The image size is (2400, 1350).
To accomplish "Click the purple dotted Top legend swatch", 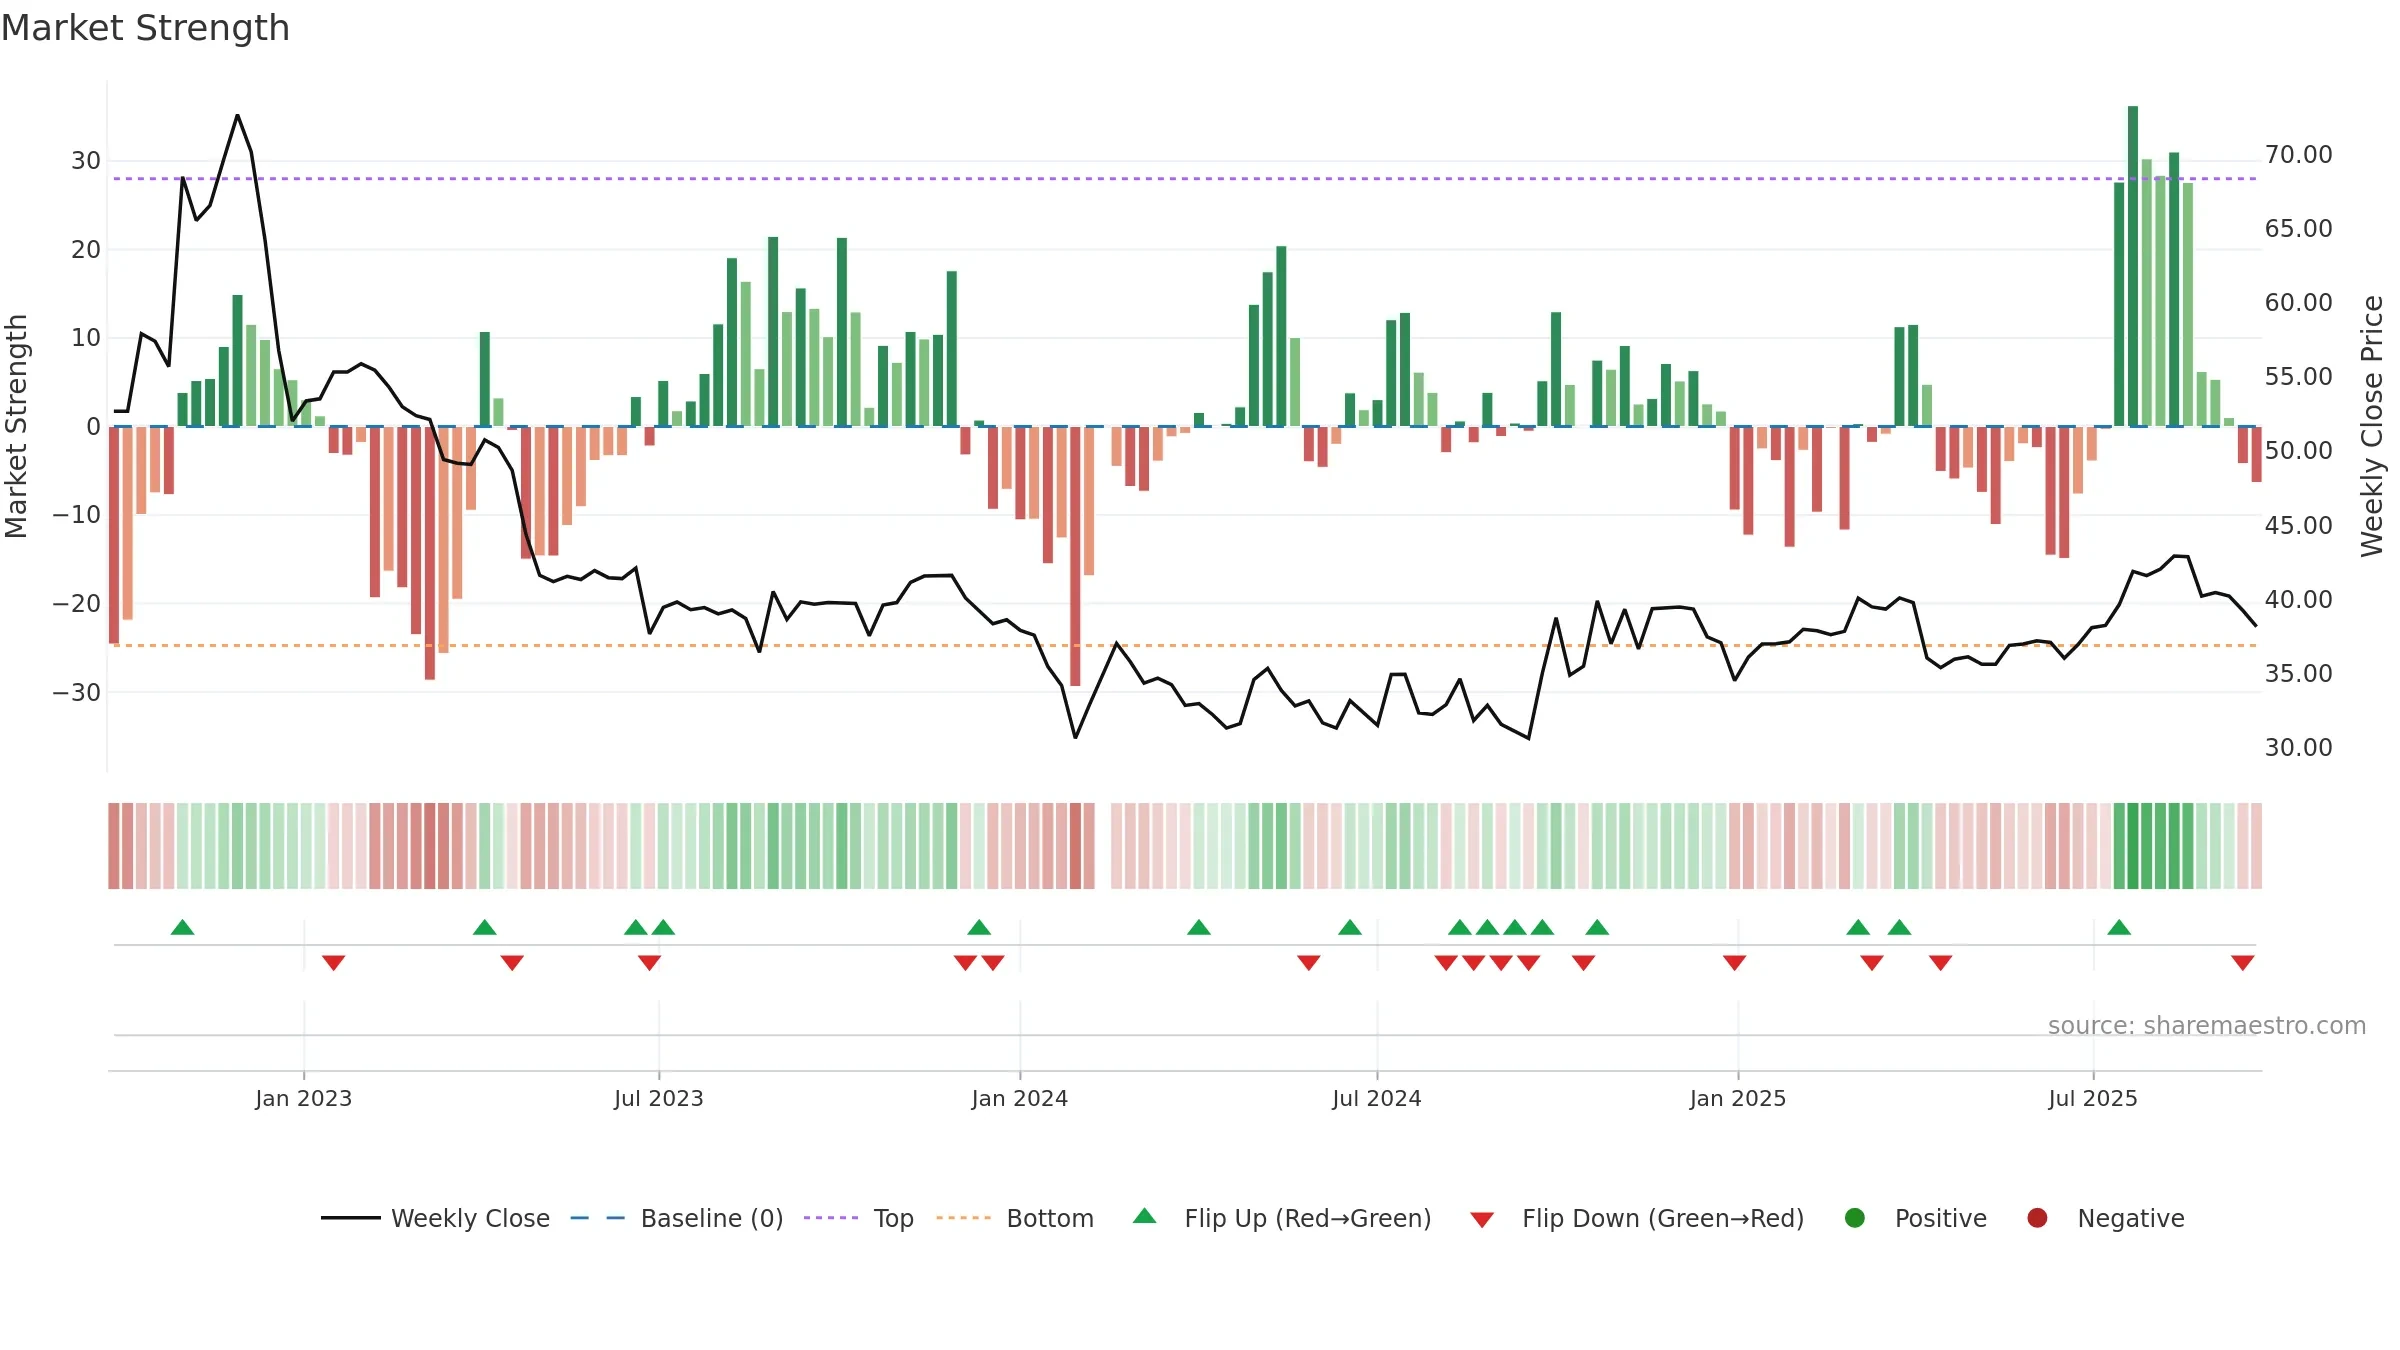I will click(x=831, y=1218).
